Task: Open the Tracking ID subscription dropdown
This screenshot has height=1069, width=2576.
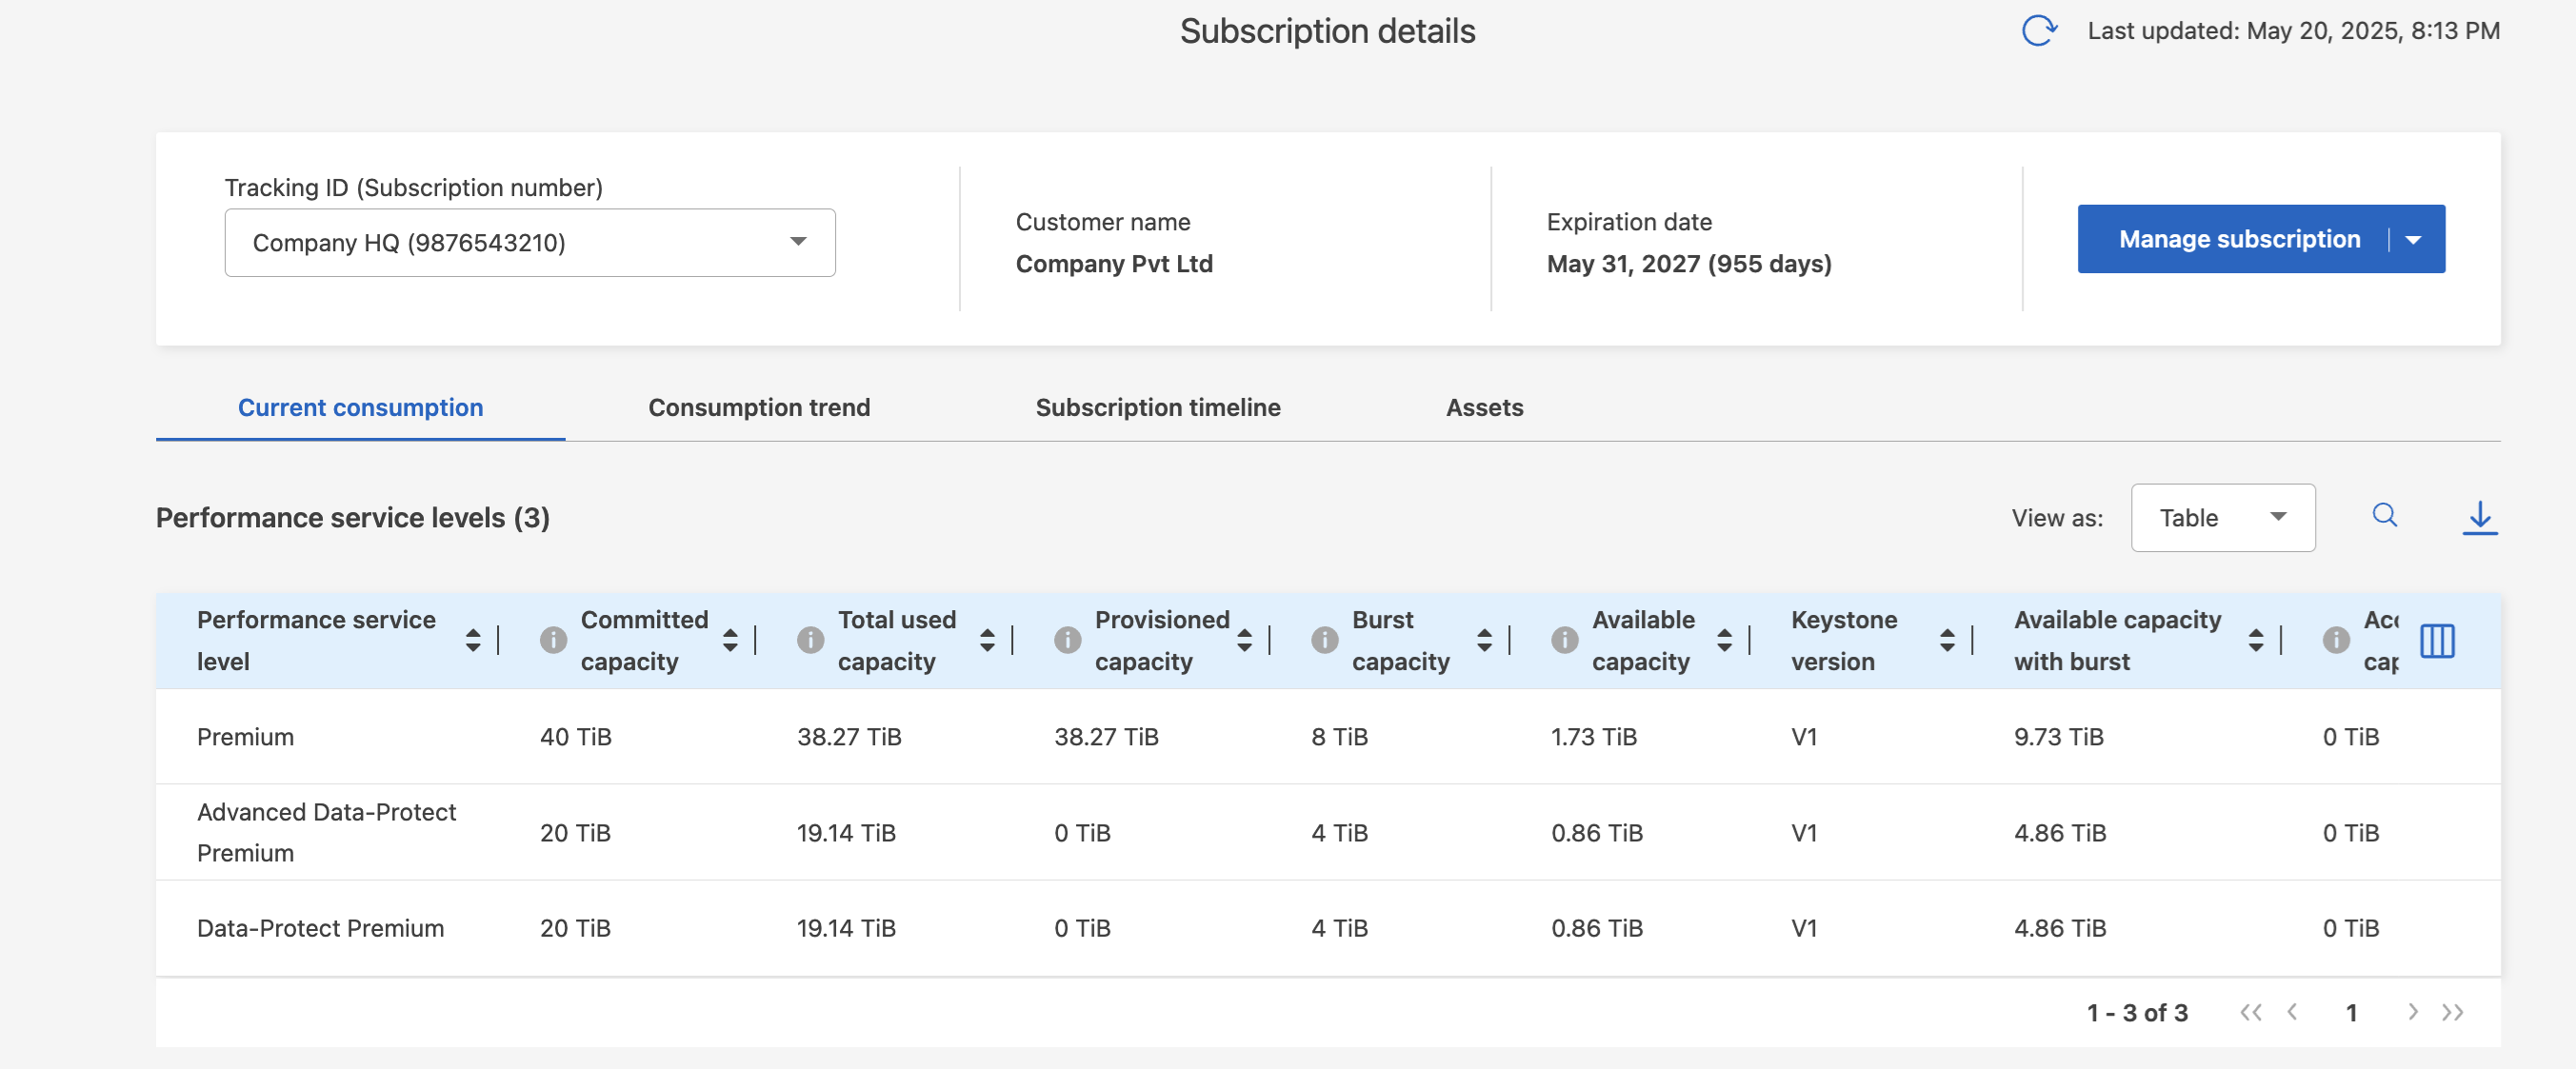Action: [529, 242]
